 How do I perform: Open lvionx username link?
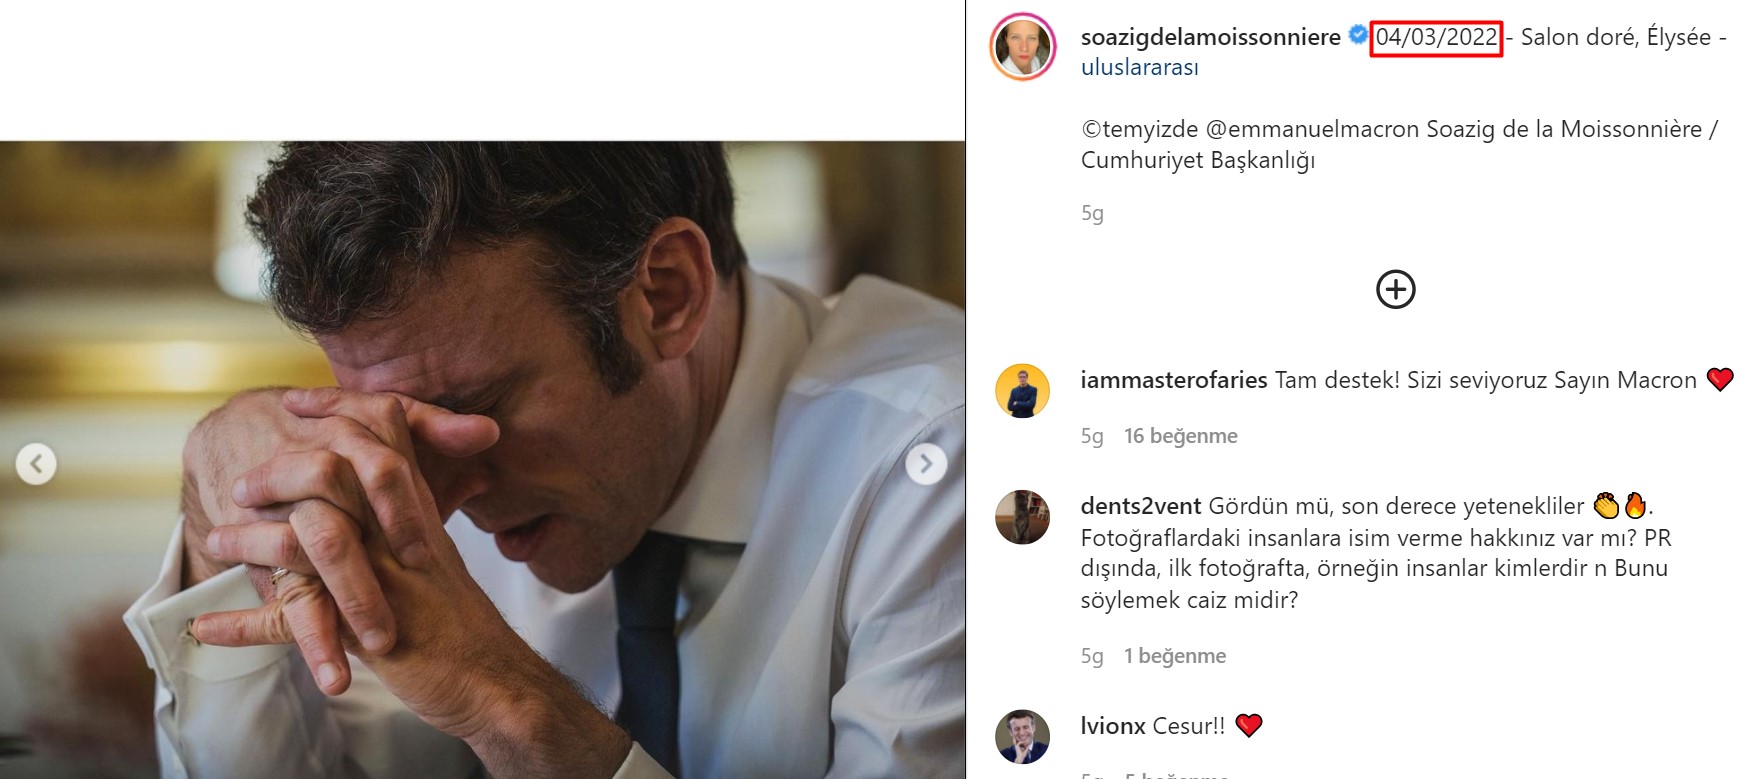pos(1112,726)
